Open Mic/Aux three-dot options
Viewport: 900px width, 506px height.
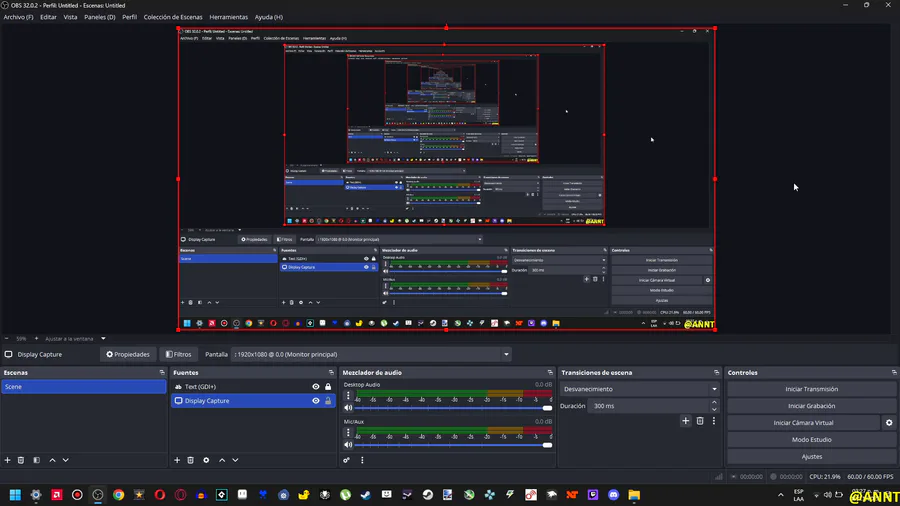348,433
